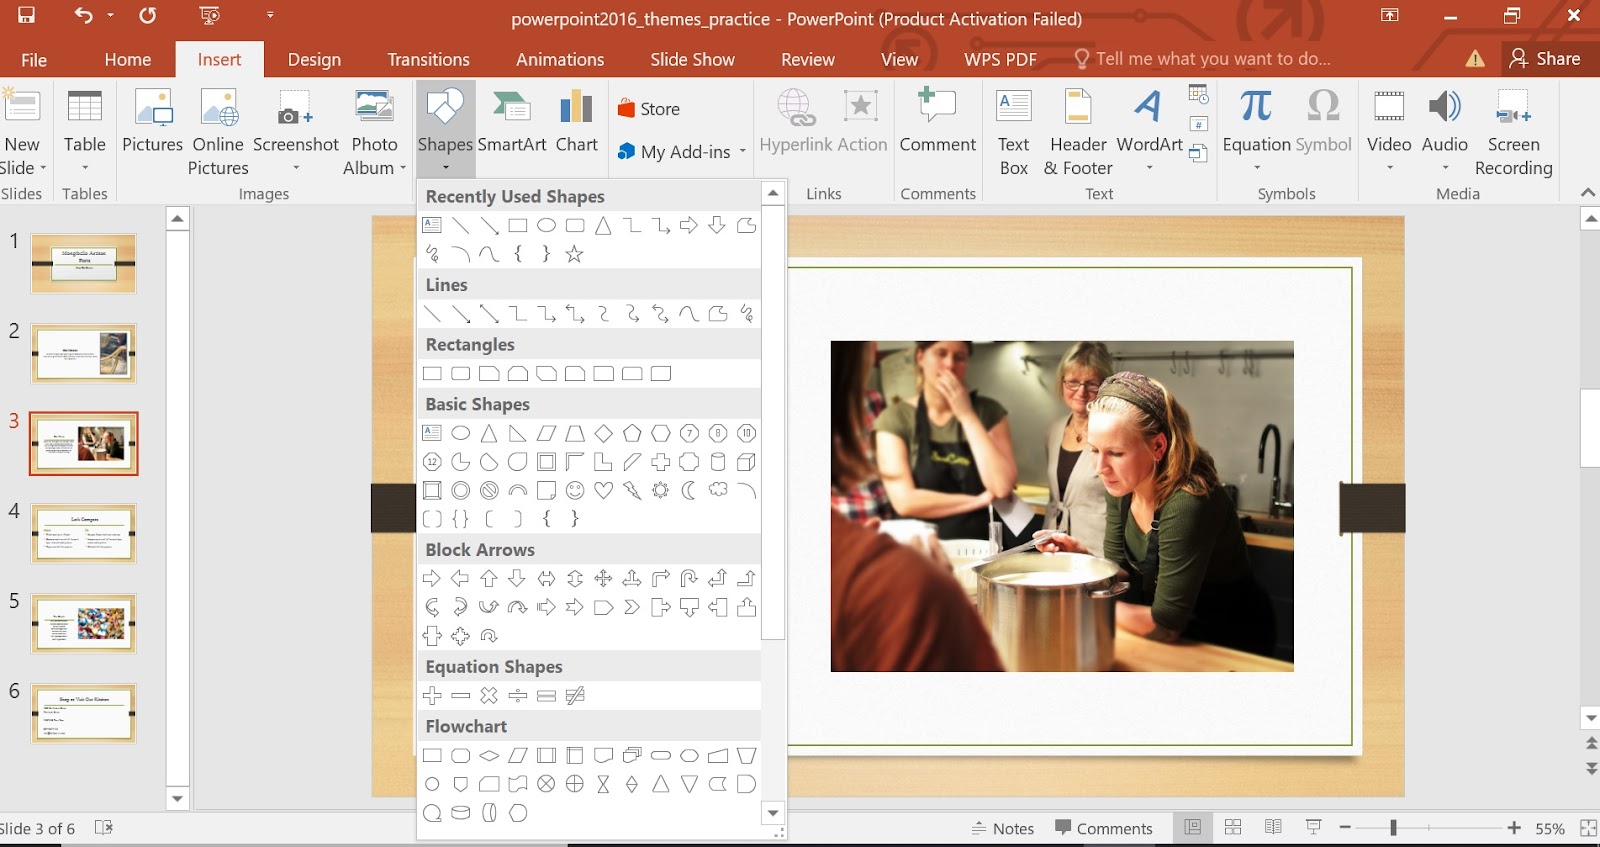Select the Not Equal equation shape

575,696
